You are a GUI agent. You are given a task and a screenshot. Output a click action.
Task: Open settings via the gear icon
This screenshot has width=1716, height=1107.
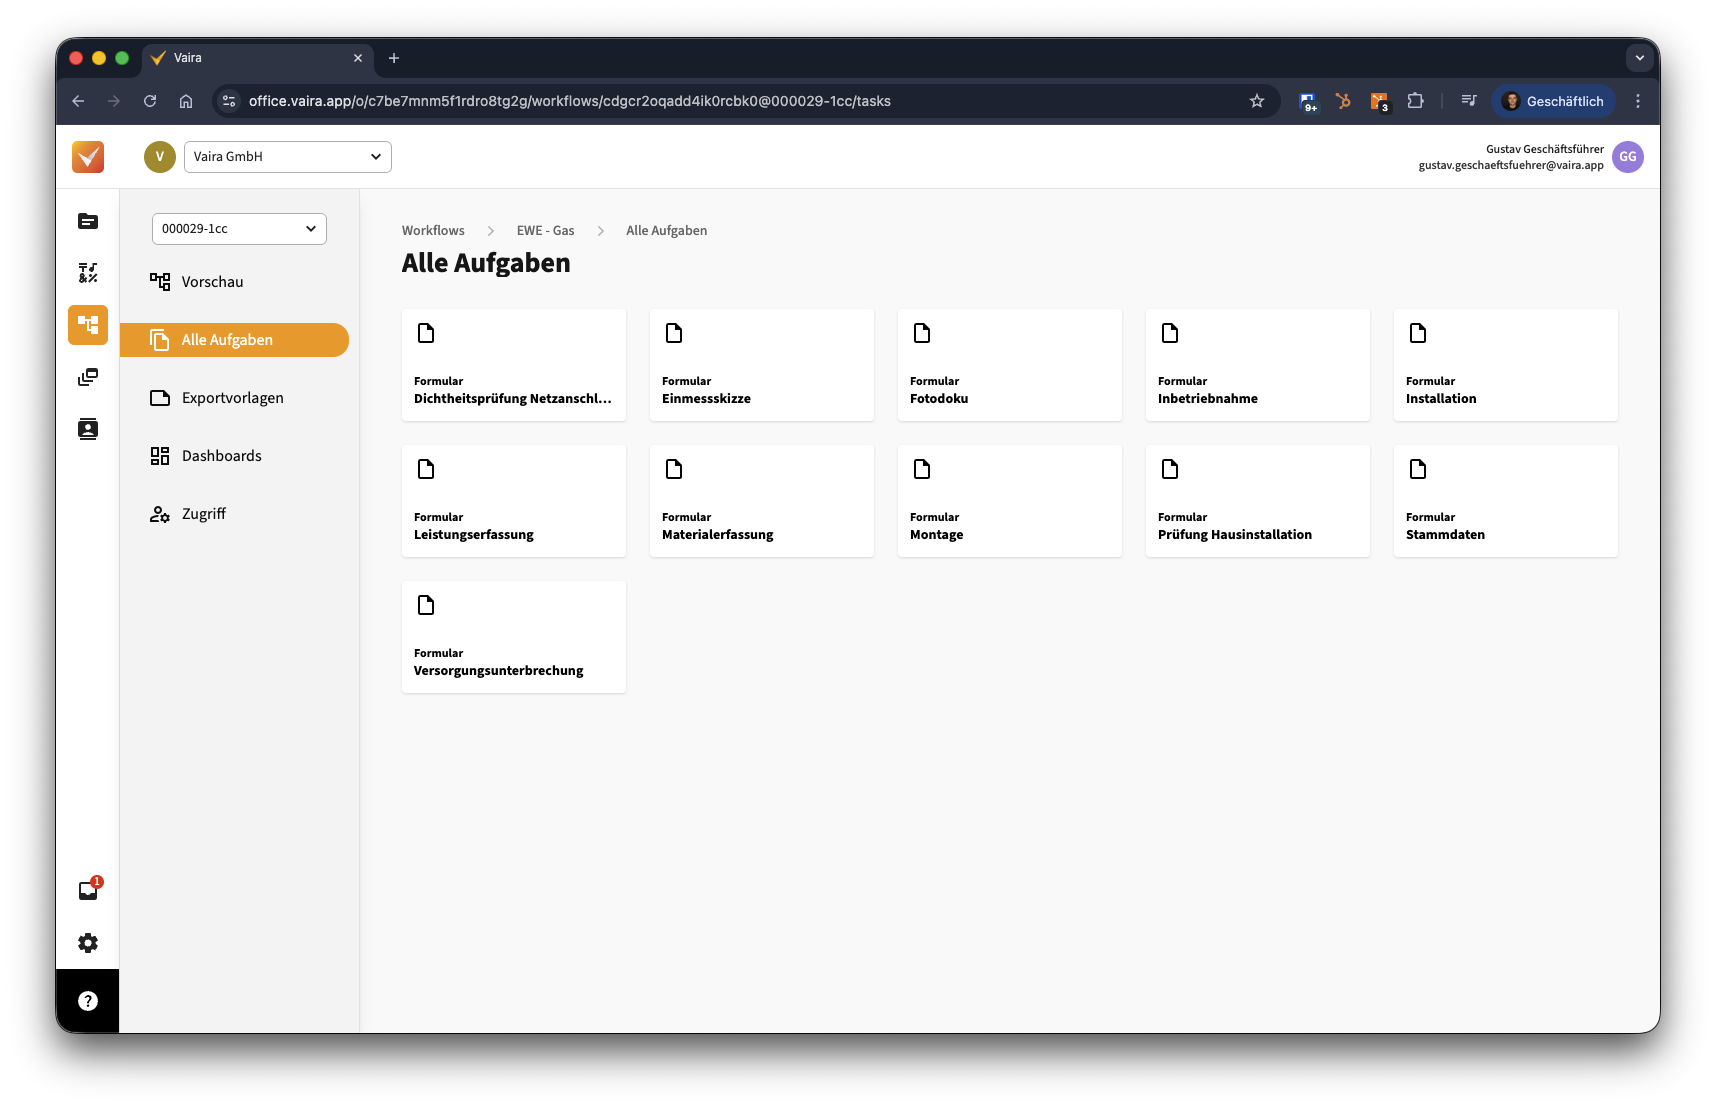88,943
